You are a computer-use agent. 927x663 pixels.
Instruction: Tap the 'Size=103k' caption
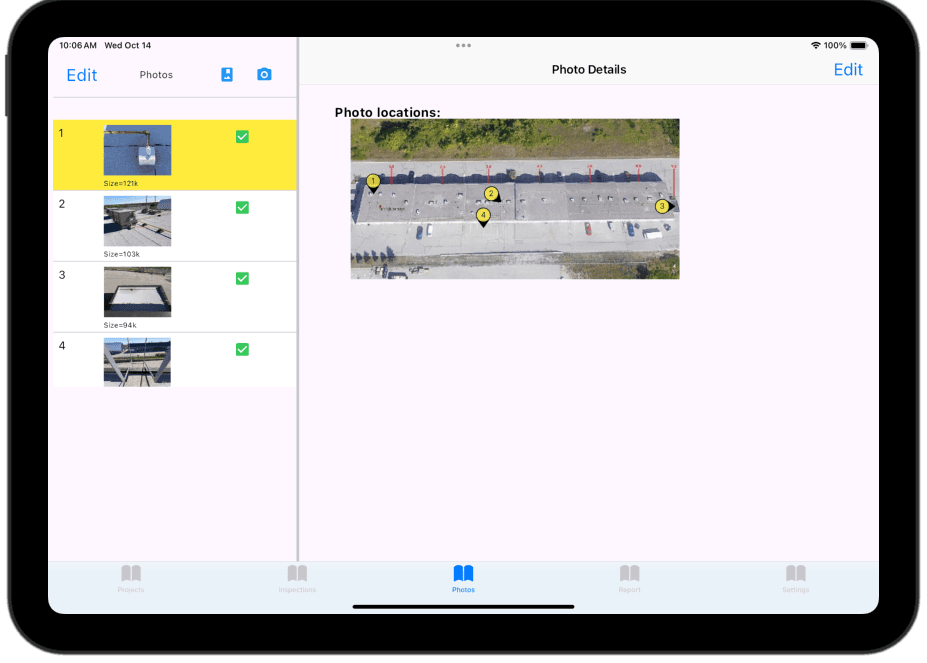coord(122,254)
